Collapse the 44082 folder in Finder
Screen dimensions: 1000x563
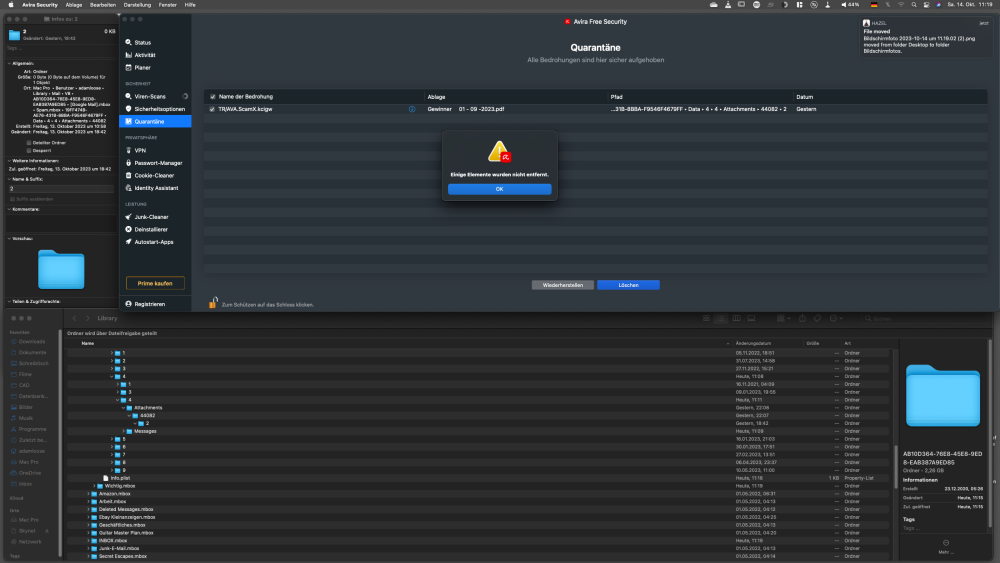point(129,416)
